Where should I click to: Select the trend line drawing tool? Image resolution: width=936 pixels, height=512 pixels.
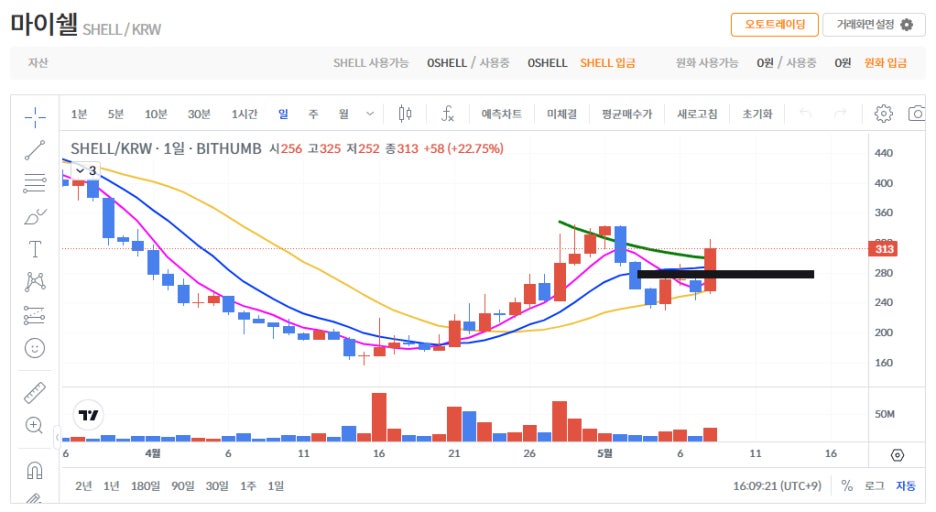(35, 150)
